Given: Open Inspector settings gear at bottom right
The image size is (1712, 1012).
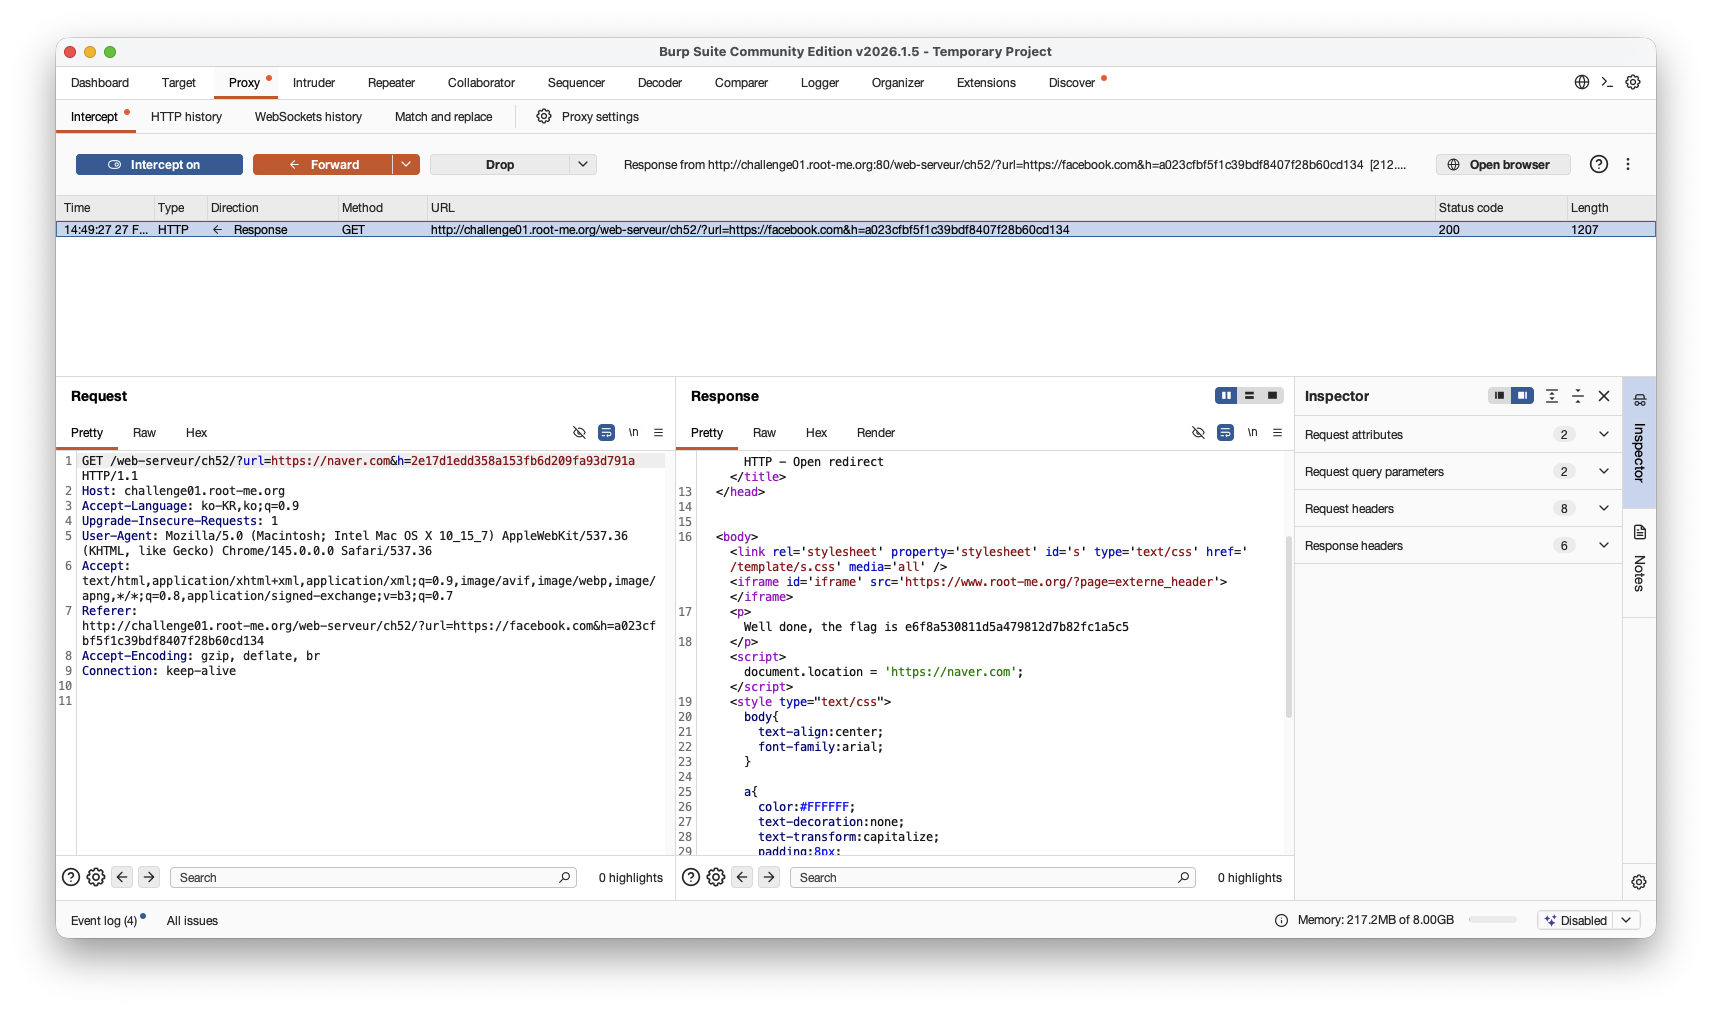Looking at the screenshot, I should click(1639, 882).
